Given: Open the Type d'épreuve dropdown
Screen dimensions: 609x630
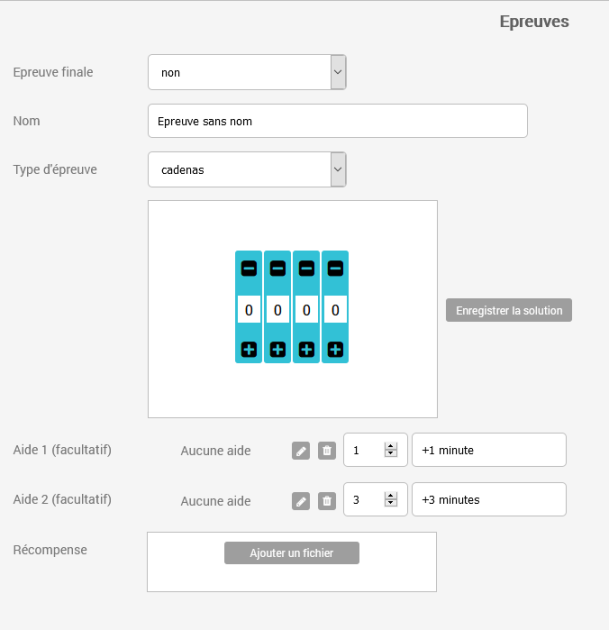Looking at the screenshot, I should tap(247, 170).
